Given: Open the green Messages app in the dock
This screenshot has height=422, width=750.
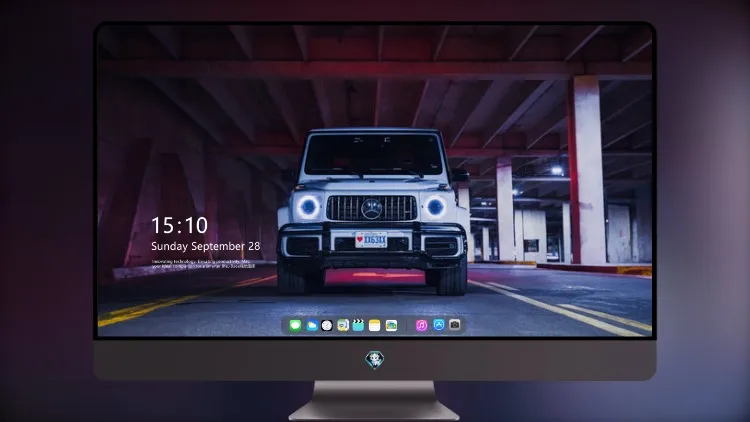Looking at the screenshot, I should pos(295,325).
